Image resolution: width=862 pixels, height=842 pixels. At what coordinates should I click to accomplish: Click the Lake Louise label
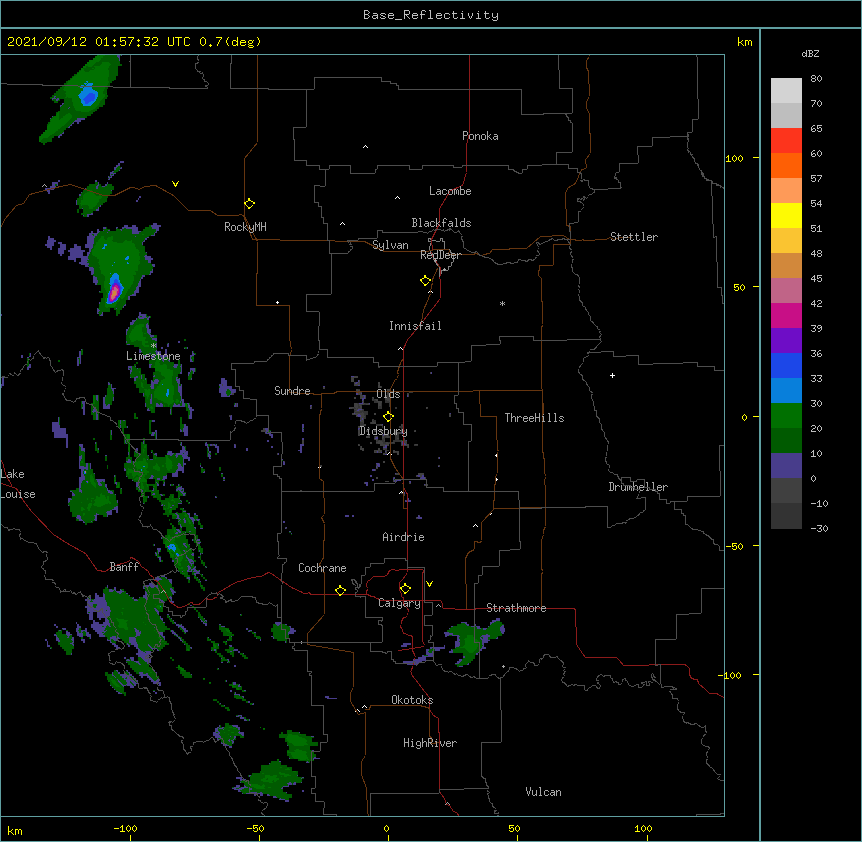click(18, 484)
